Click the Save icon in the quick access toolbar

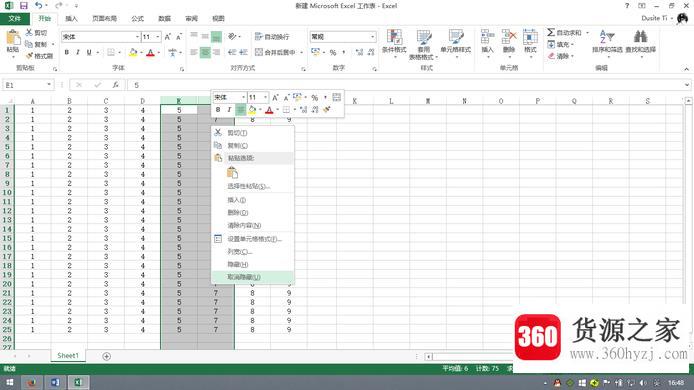[23, 6]
